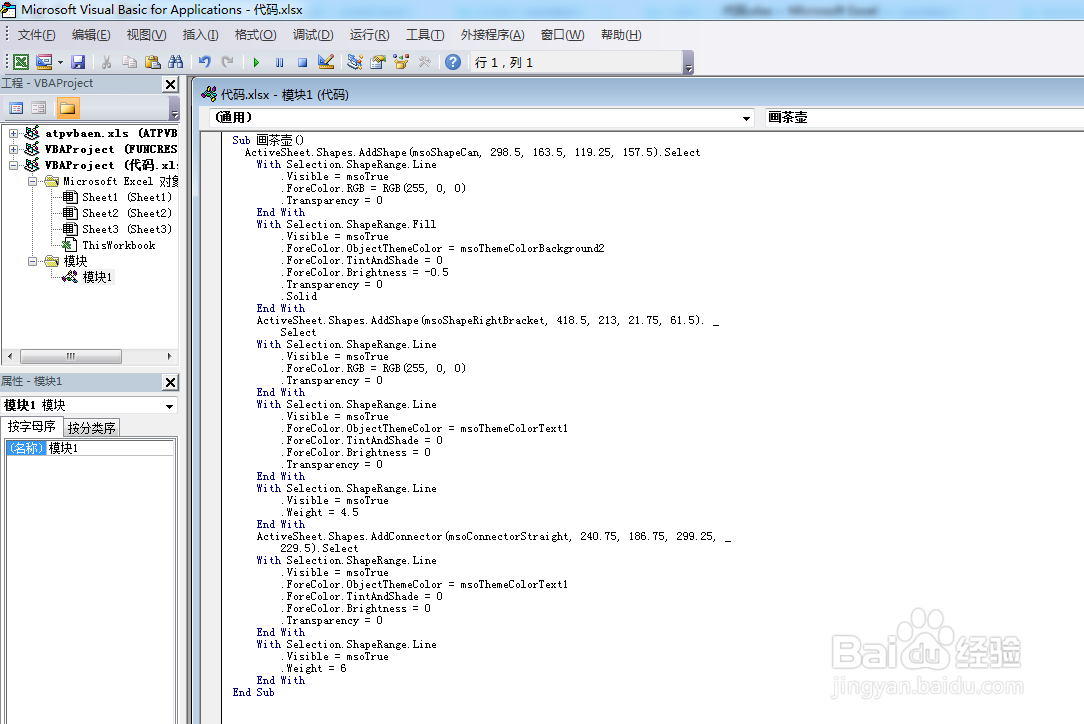Screen dimensions: 1084x724
Task: Click project tree scroll left arrow
Action: click(x=10, y=357)
